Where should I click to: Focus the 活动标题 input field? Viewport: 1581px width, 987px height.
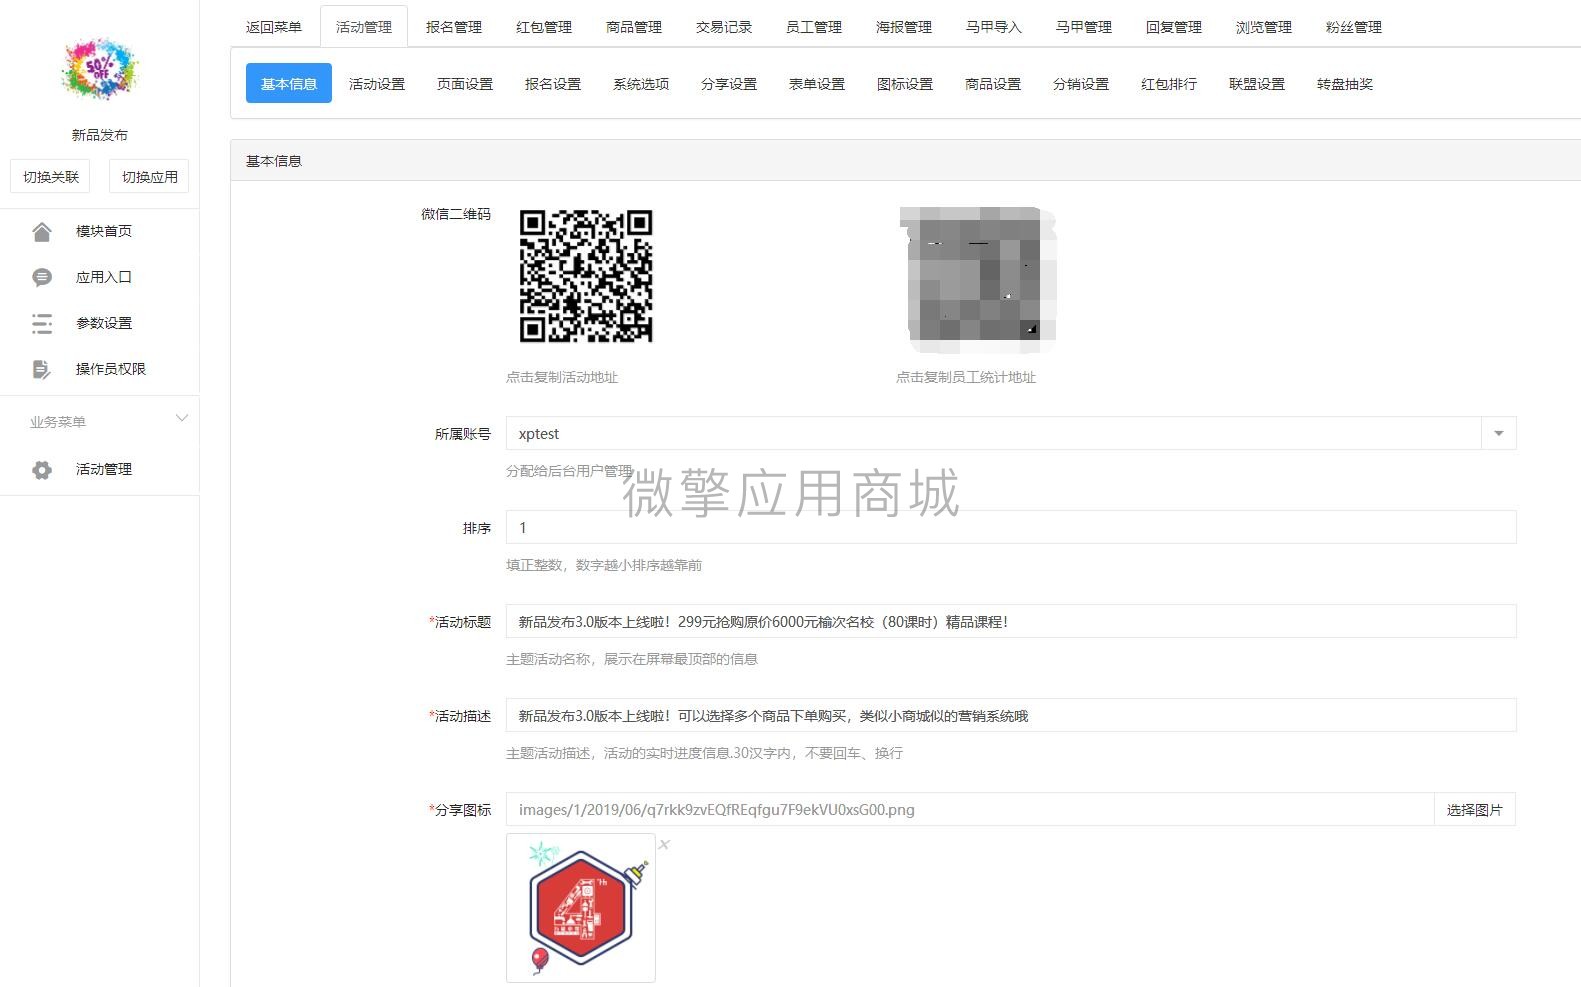tap(1011, 622)
